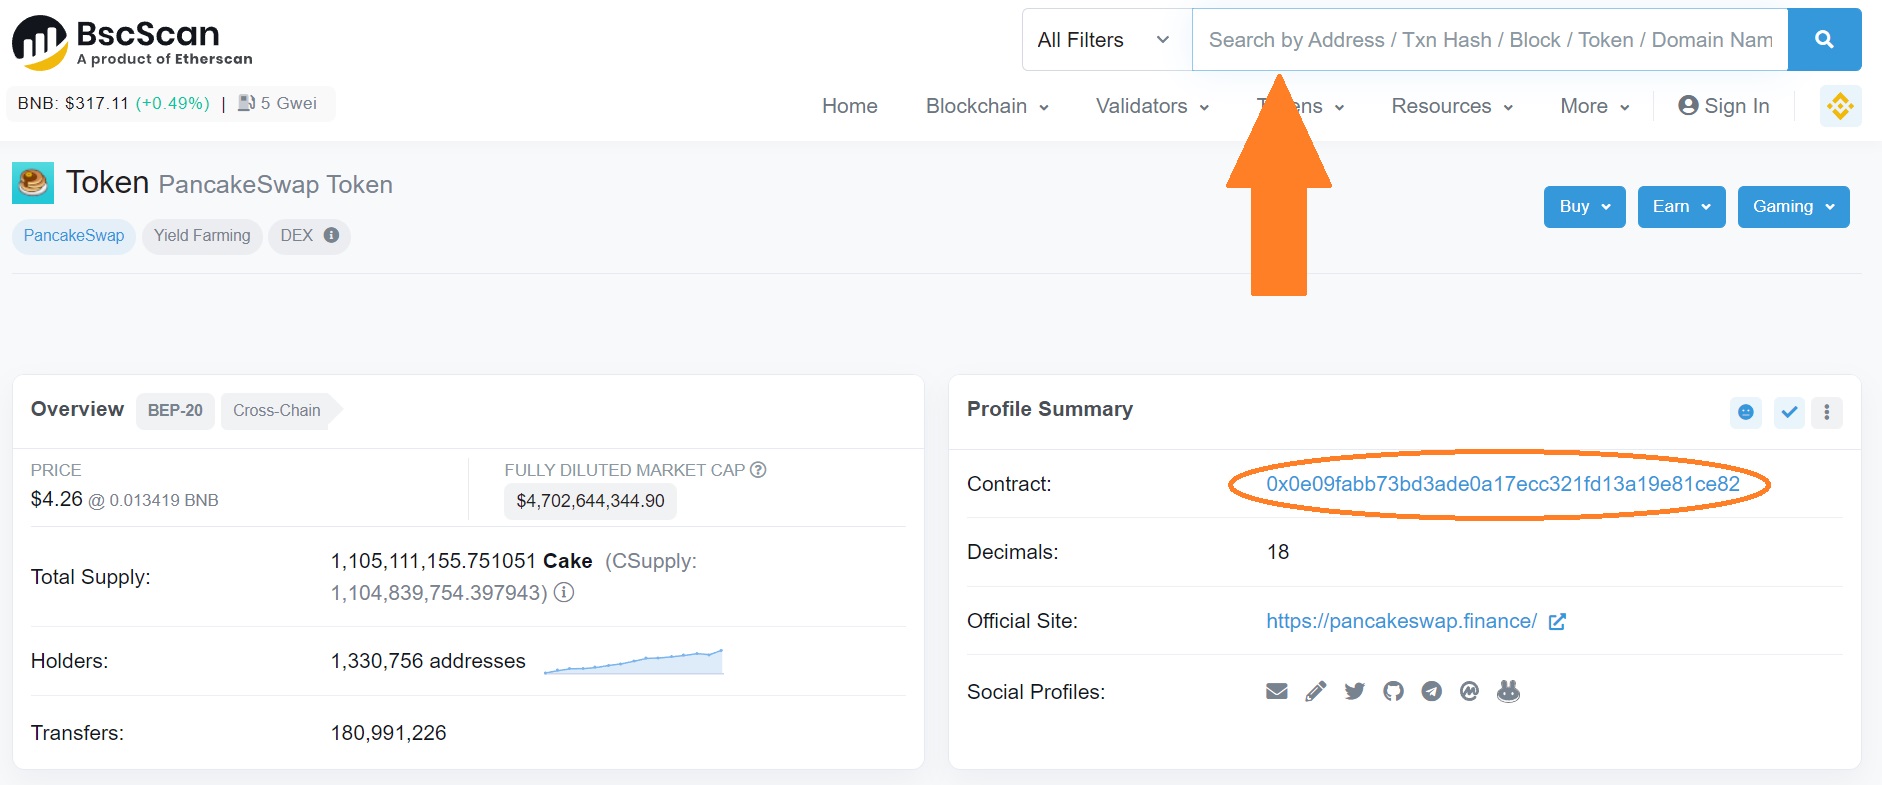
Task: Click the smiley reputation icon in Profile Summary
Action: [1746, 412]
